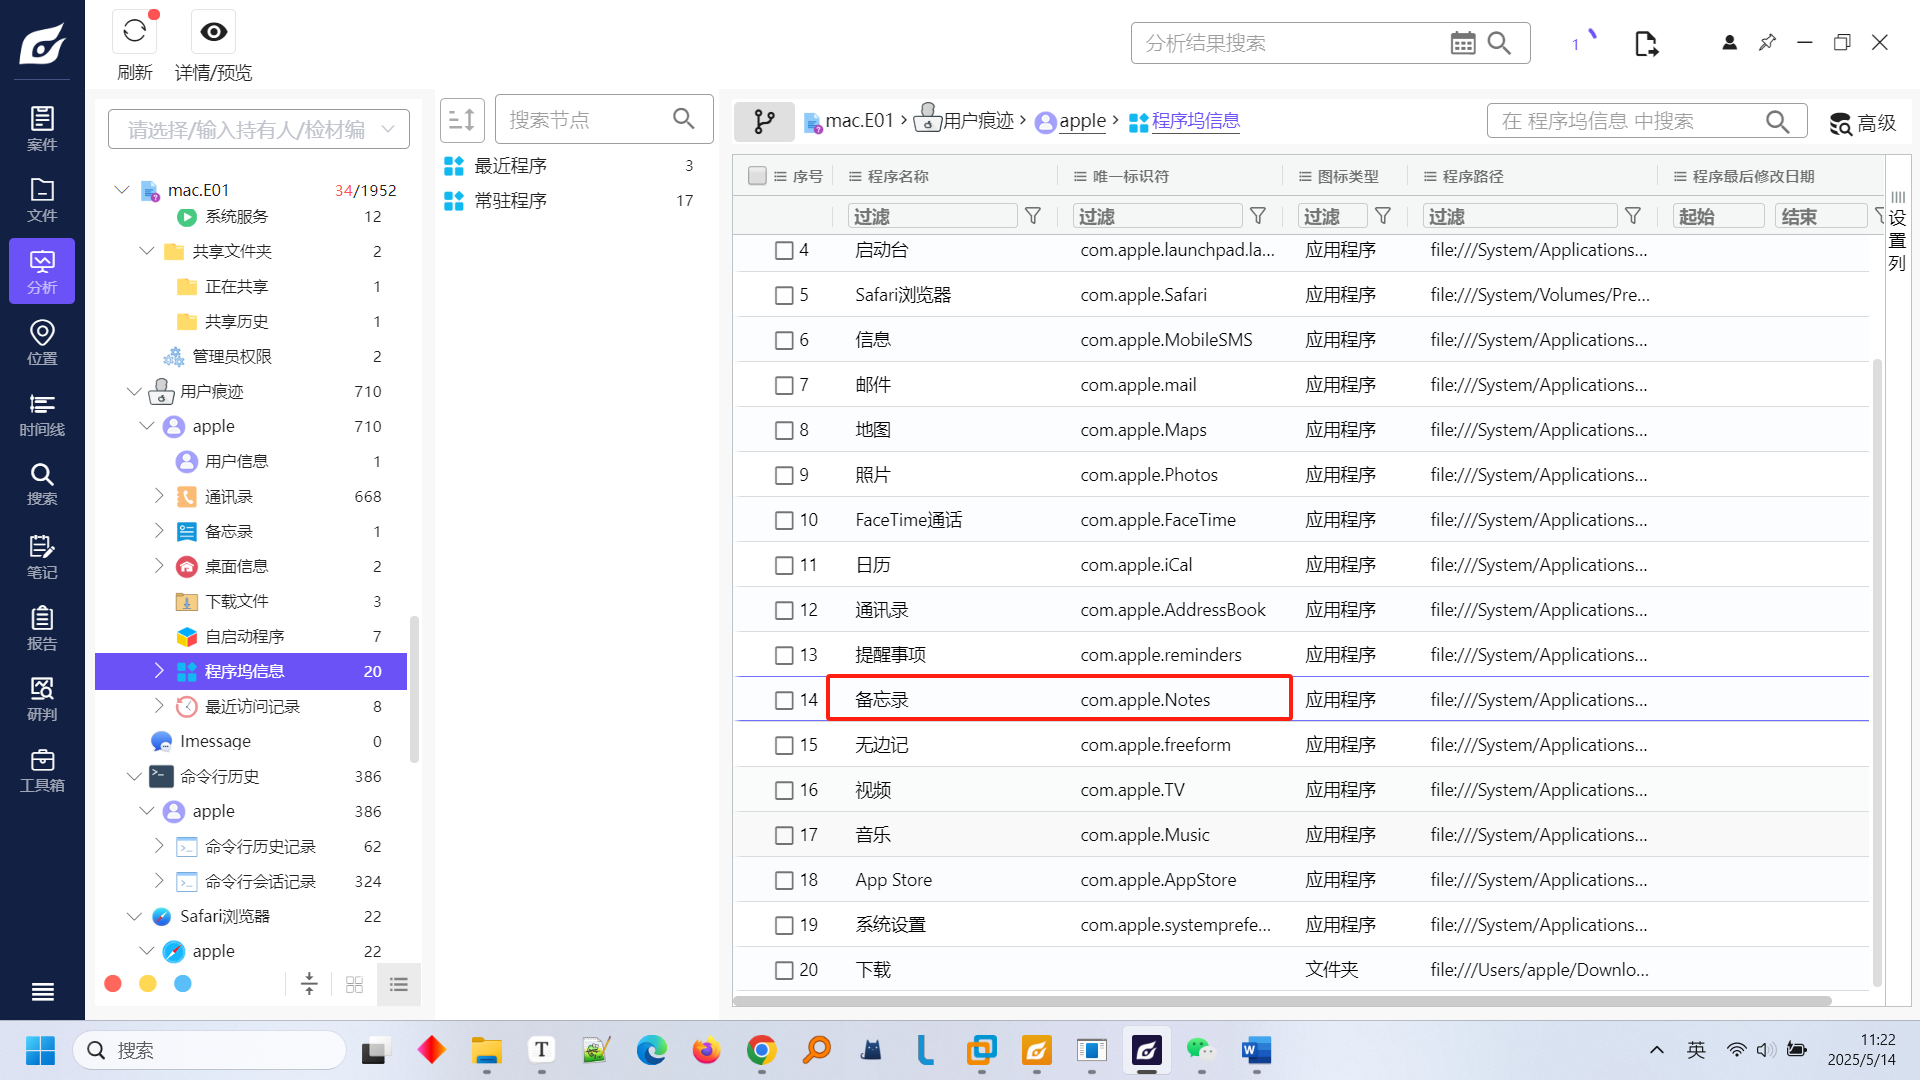Check the row 5 Safari浏览器 checkbox

(784, 295)
